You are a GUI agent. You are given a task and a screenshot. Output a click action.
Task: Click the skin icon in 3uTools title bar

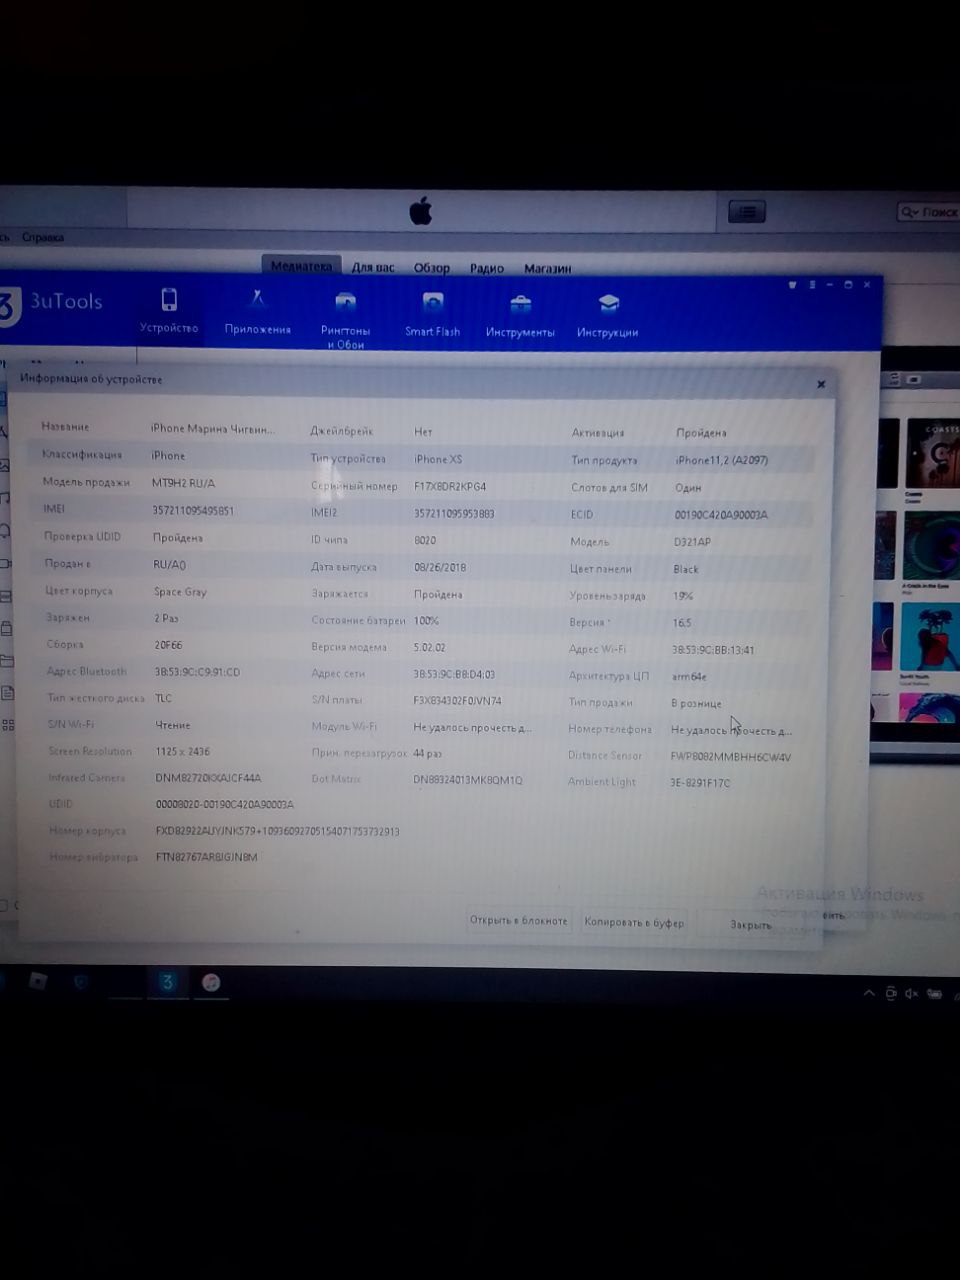pos(792,285)
